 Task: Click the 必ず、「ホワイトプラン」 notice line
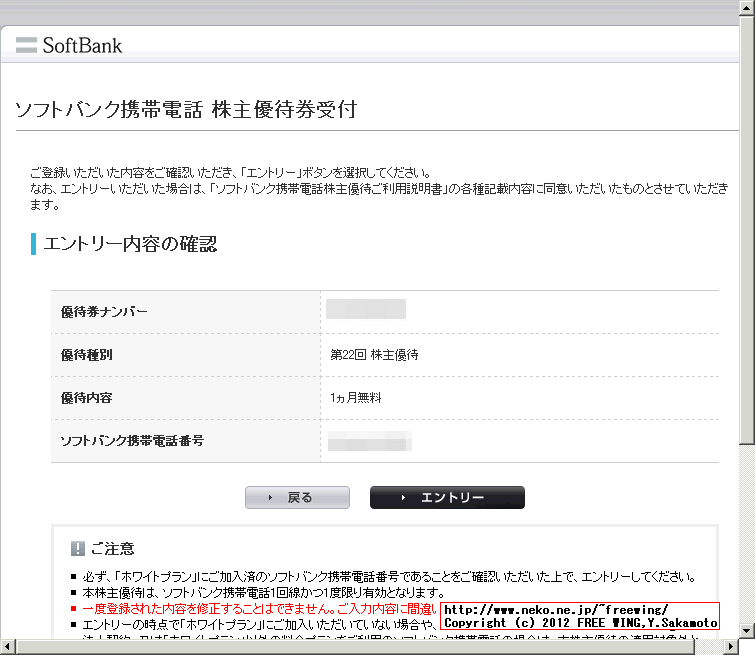[389, 576]
